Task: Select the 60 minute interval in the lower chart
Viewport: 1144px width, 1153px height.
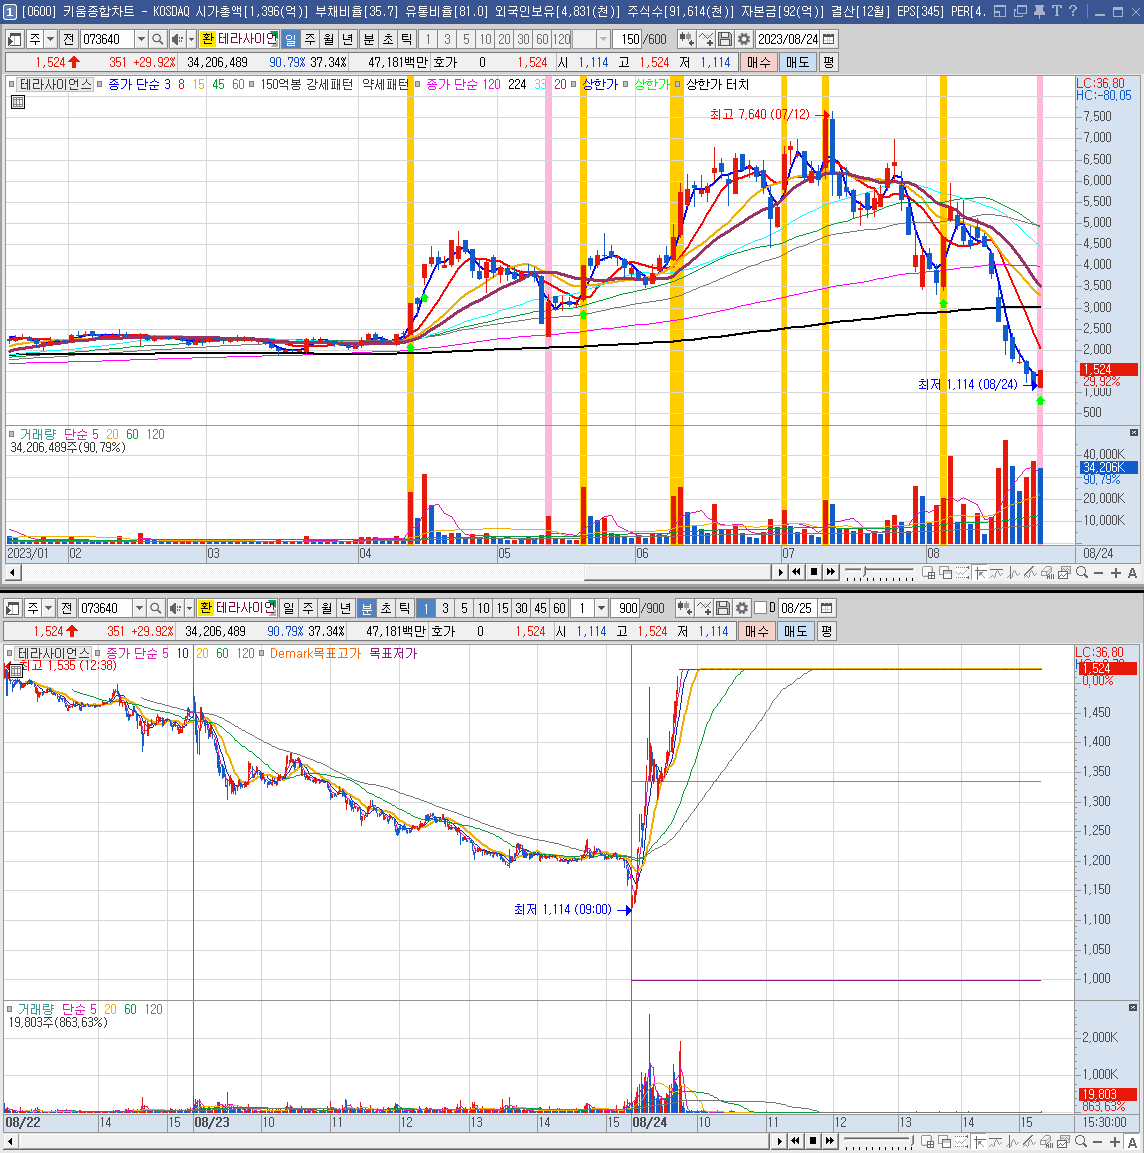Action: pyautogui.click(x=560, y=608)
